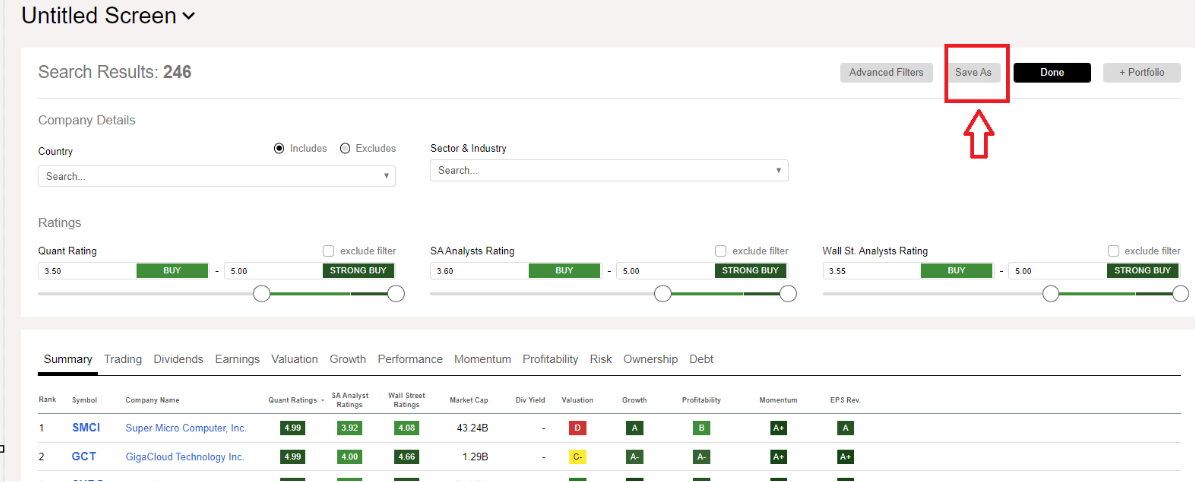Select the Includes radio button

[279, 148]
